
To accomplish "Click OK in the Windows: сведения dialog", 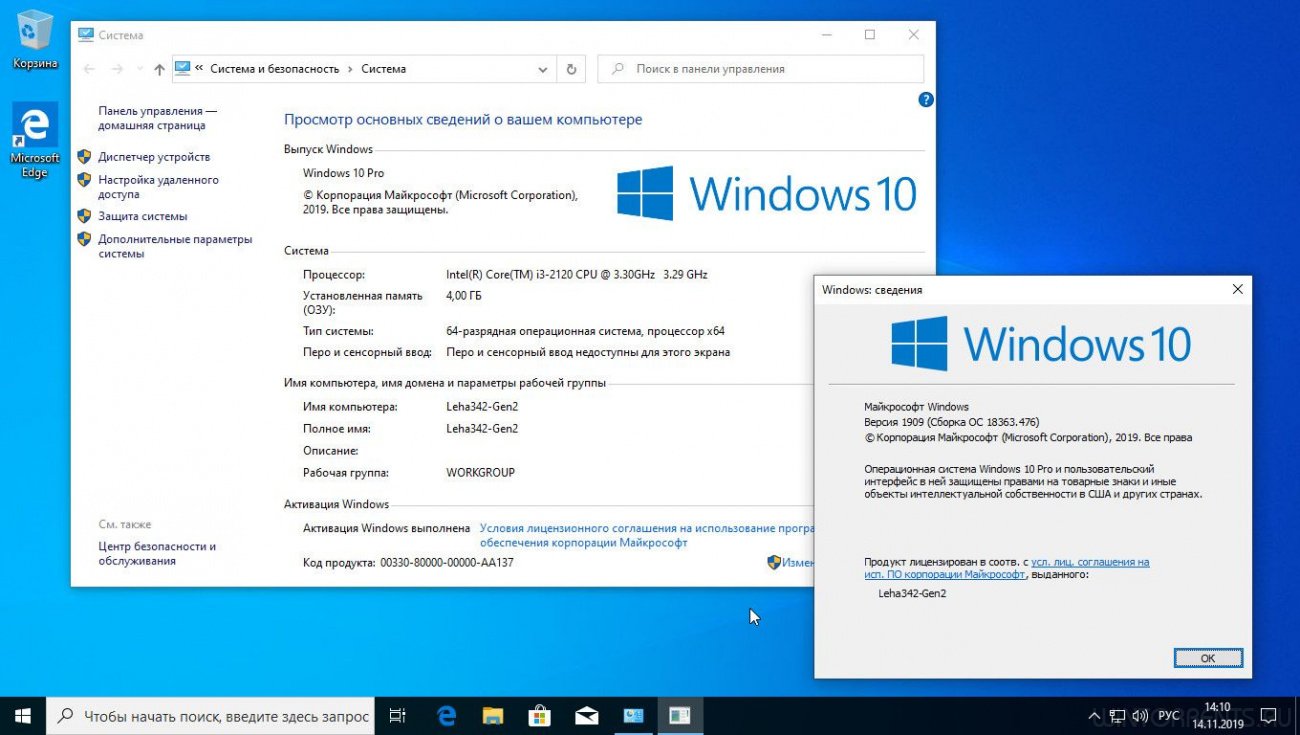I will [x=1207, y=658].
